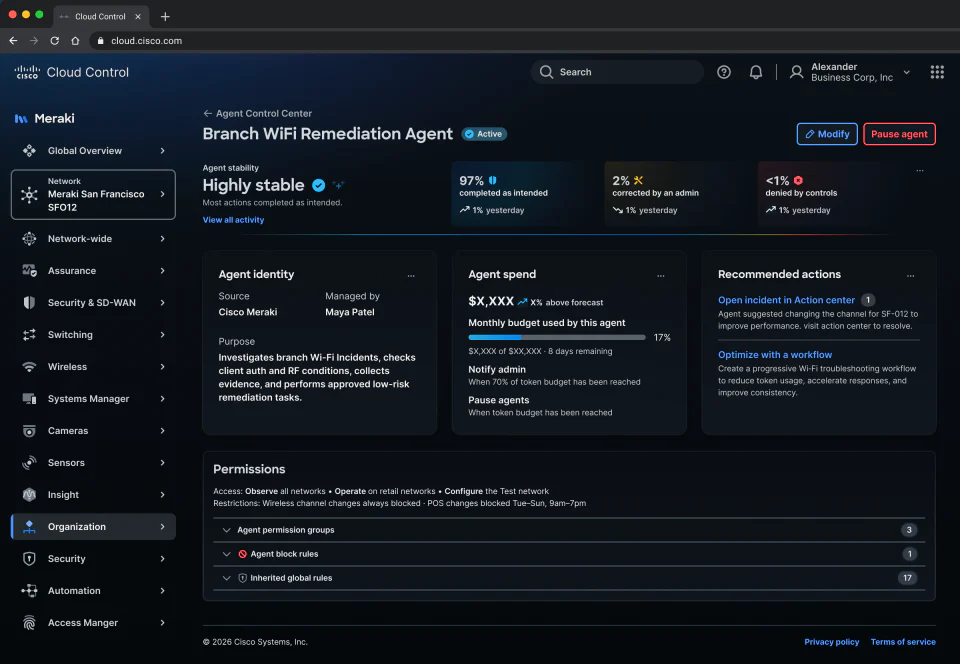
Task: Open the account dropdown chevron next to Alexander
Action: [907, 72]
